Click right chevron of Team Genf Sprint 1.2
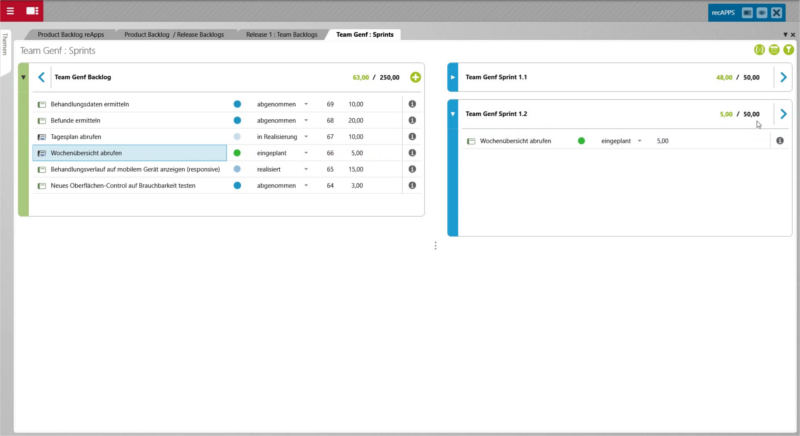The height and width of the screenshot is (436, 800). click(x=783, y=114)
